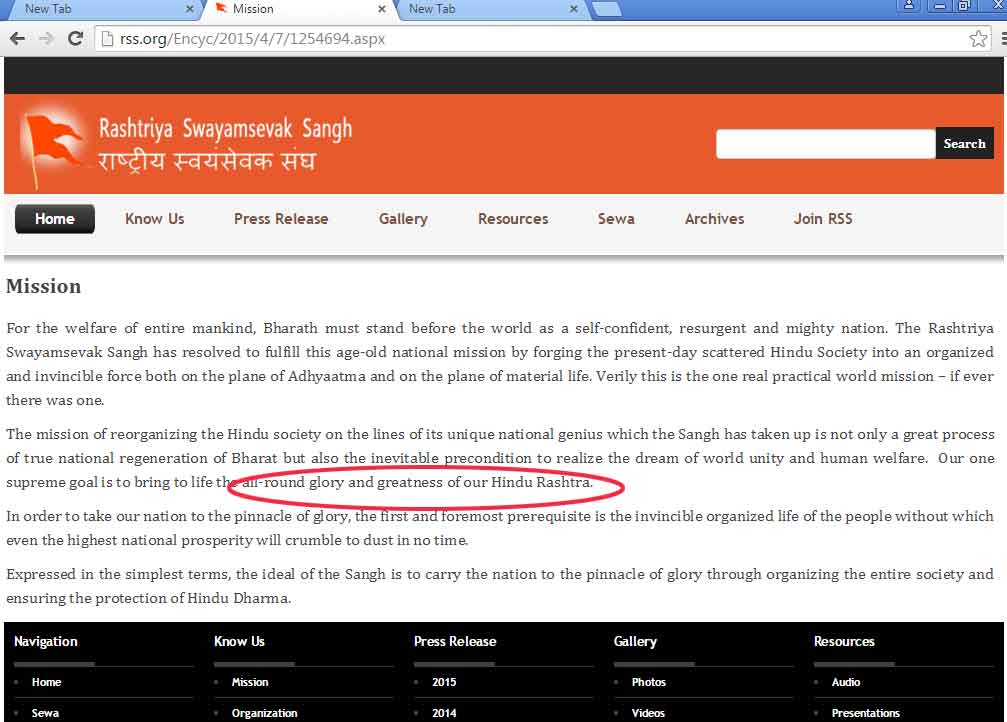Click the browser Forward arrow

click(46, 39)
